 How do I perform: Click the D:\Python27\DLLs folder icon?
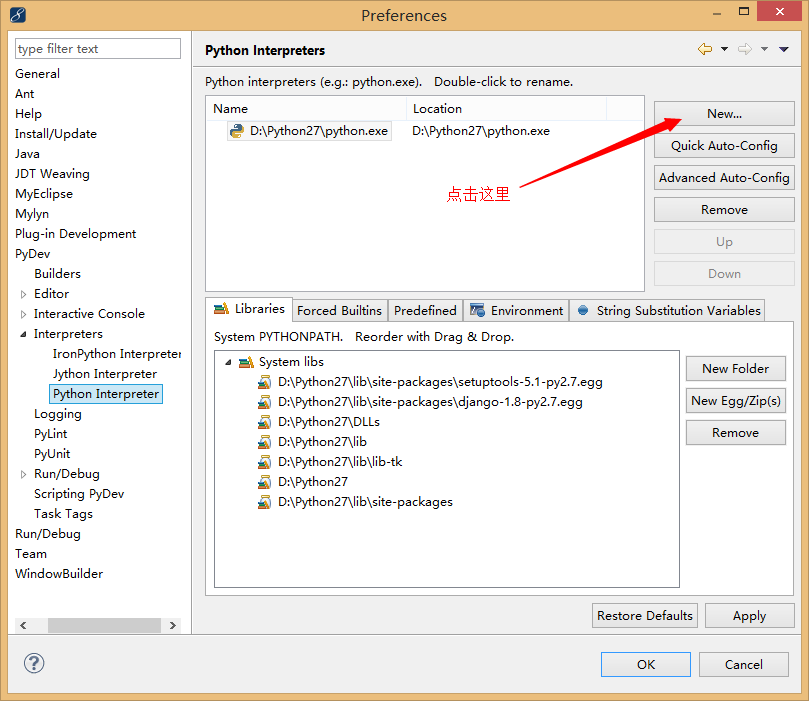[264, 422]
